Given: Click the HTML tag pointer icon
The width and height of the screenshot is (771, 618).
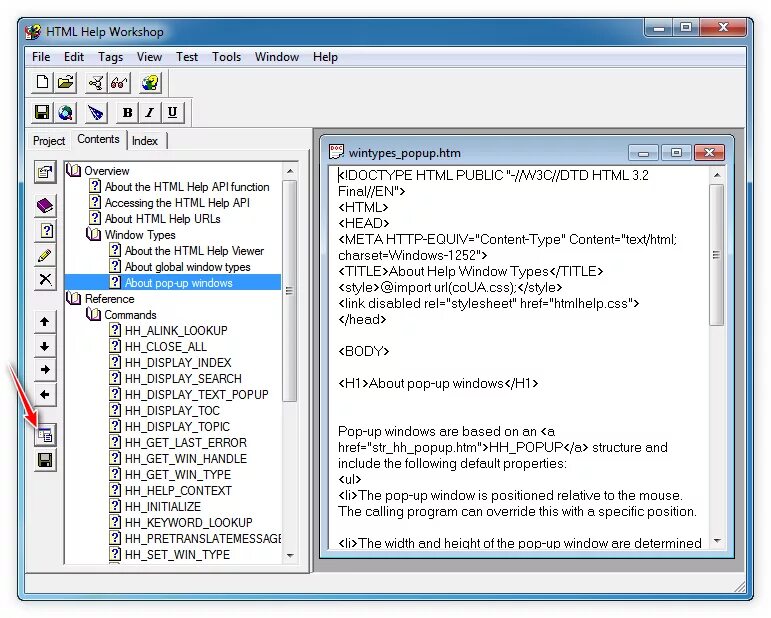Looking at the screenshot, I should (x=96, y=113).
